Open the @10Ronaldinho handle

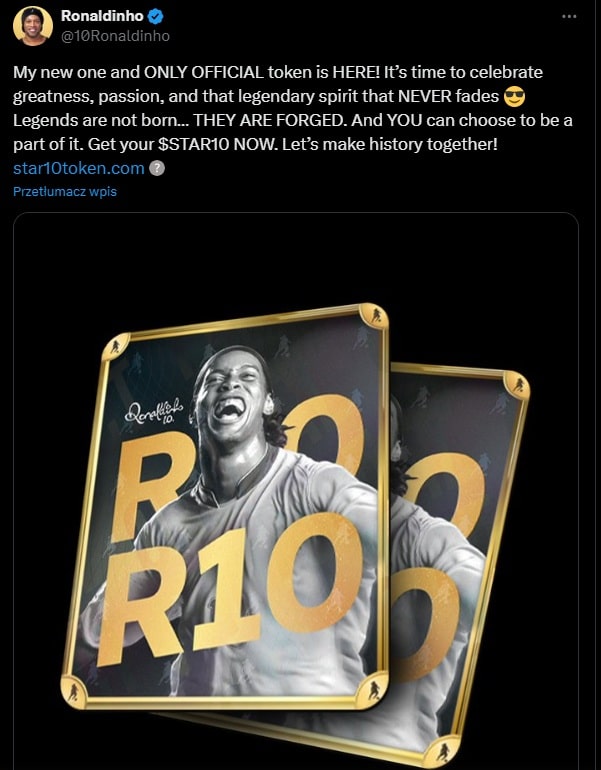coord(115,36)
